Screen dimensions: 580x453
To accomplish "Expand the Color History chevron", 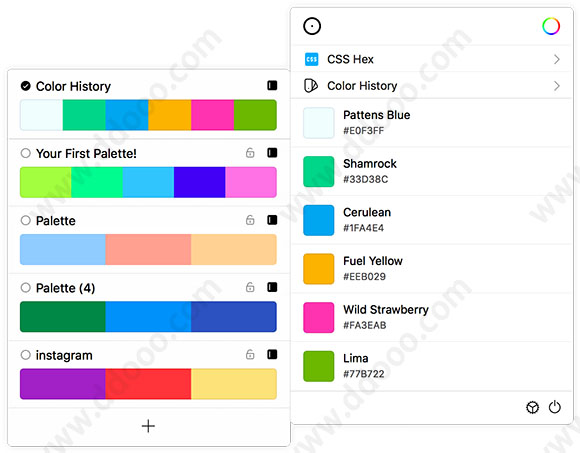I will [x=557, y=86].
